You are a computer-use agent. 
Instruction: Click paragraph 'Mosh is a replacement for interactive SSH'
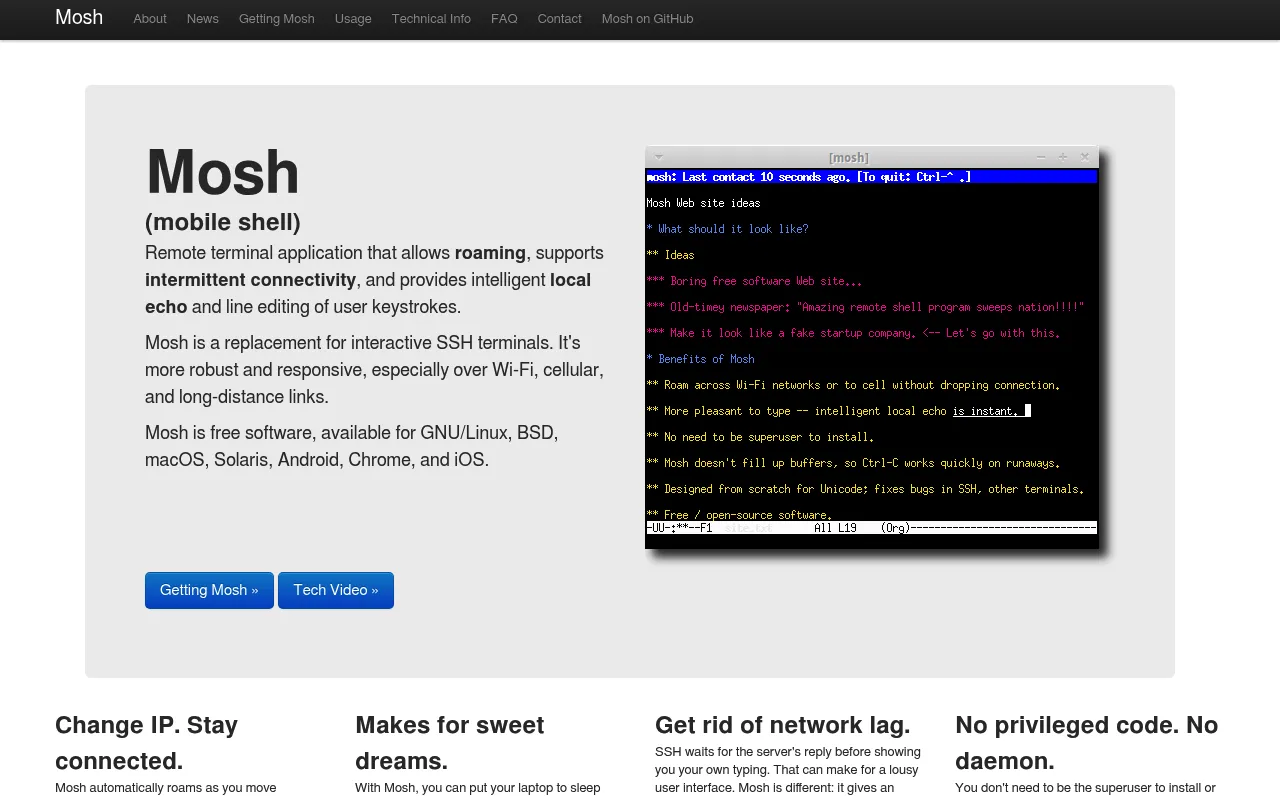(374, 370)
